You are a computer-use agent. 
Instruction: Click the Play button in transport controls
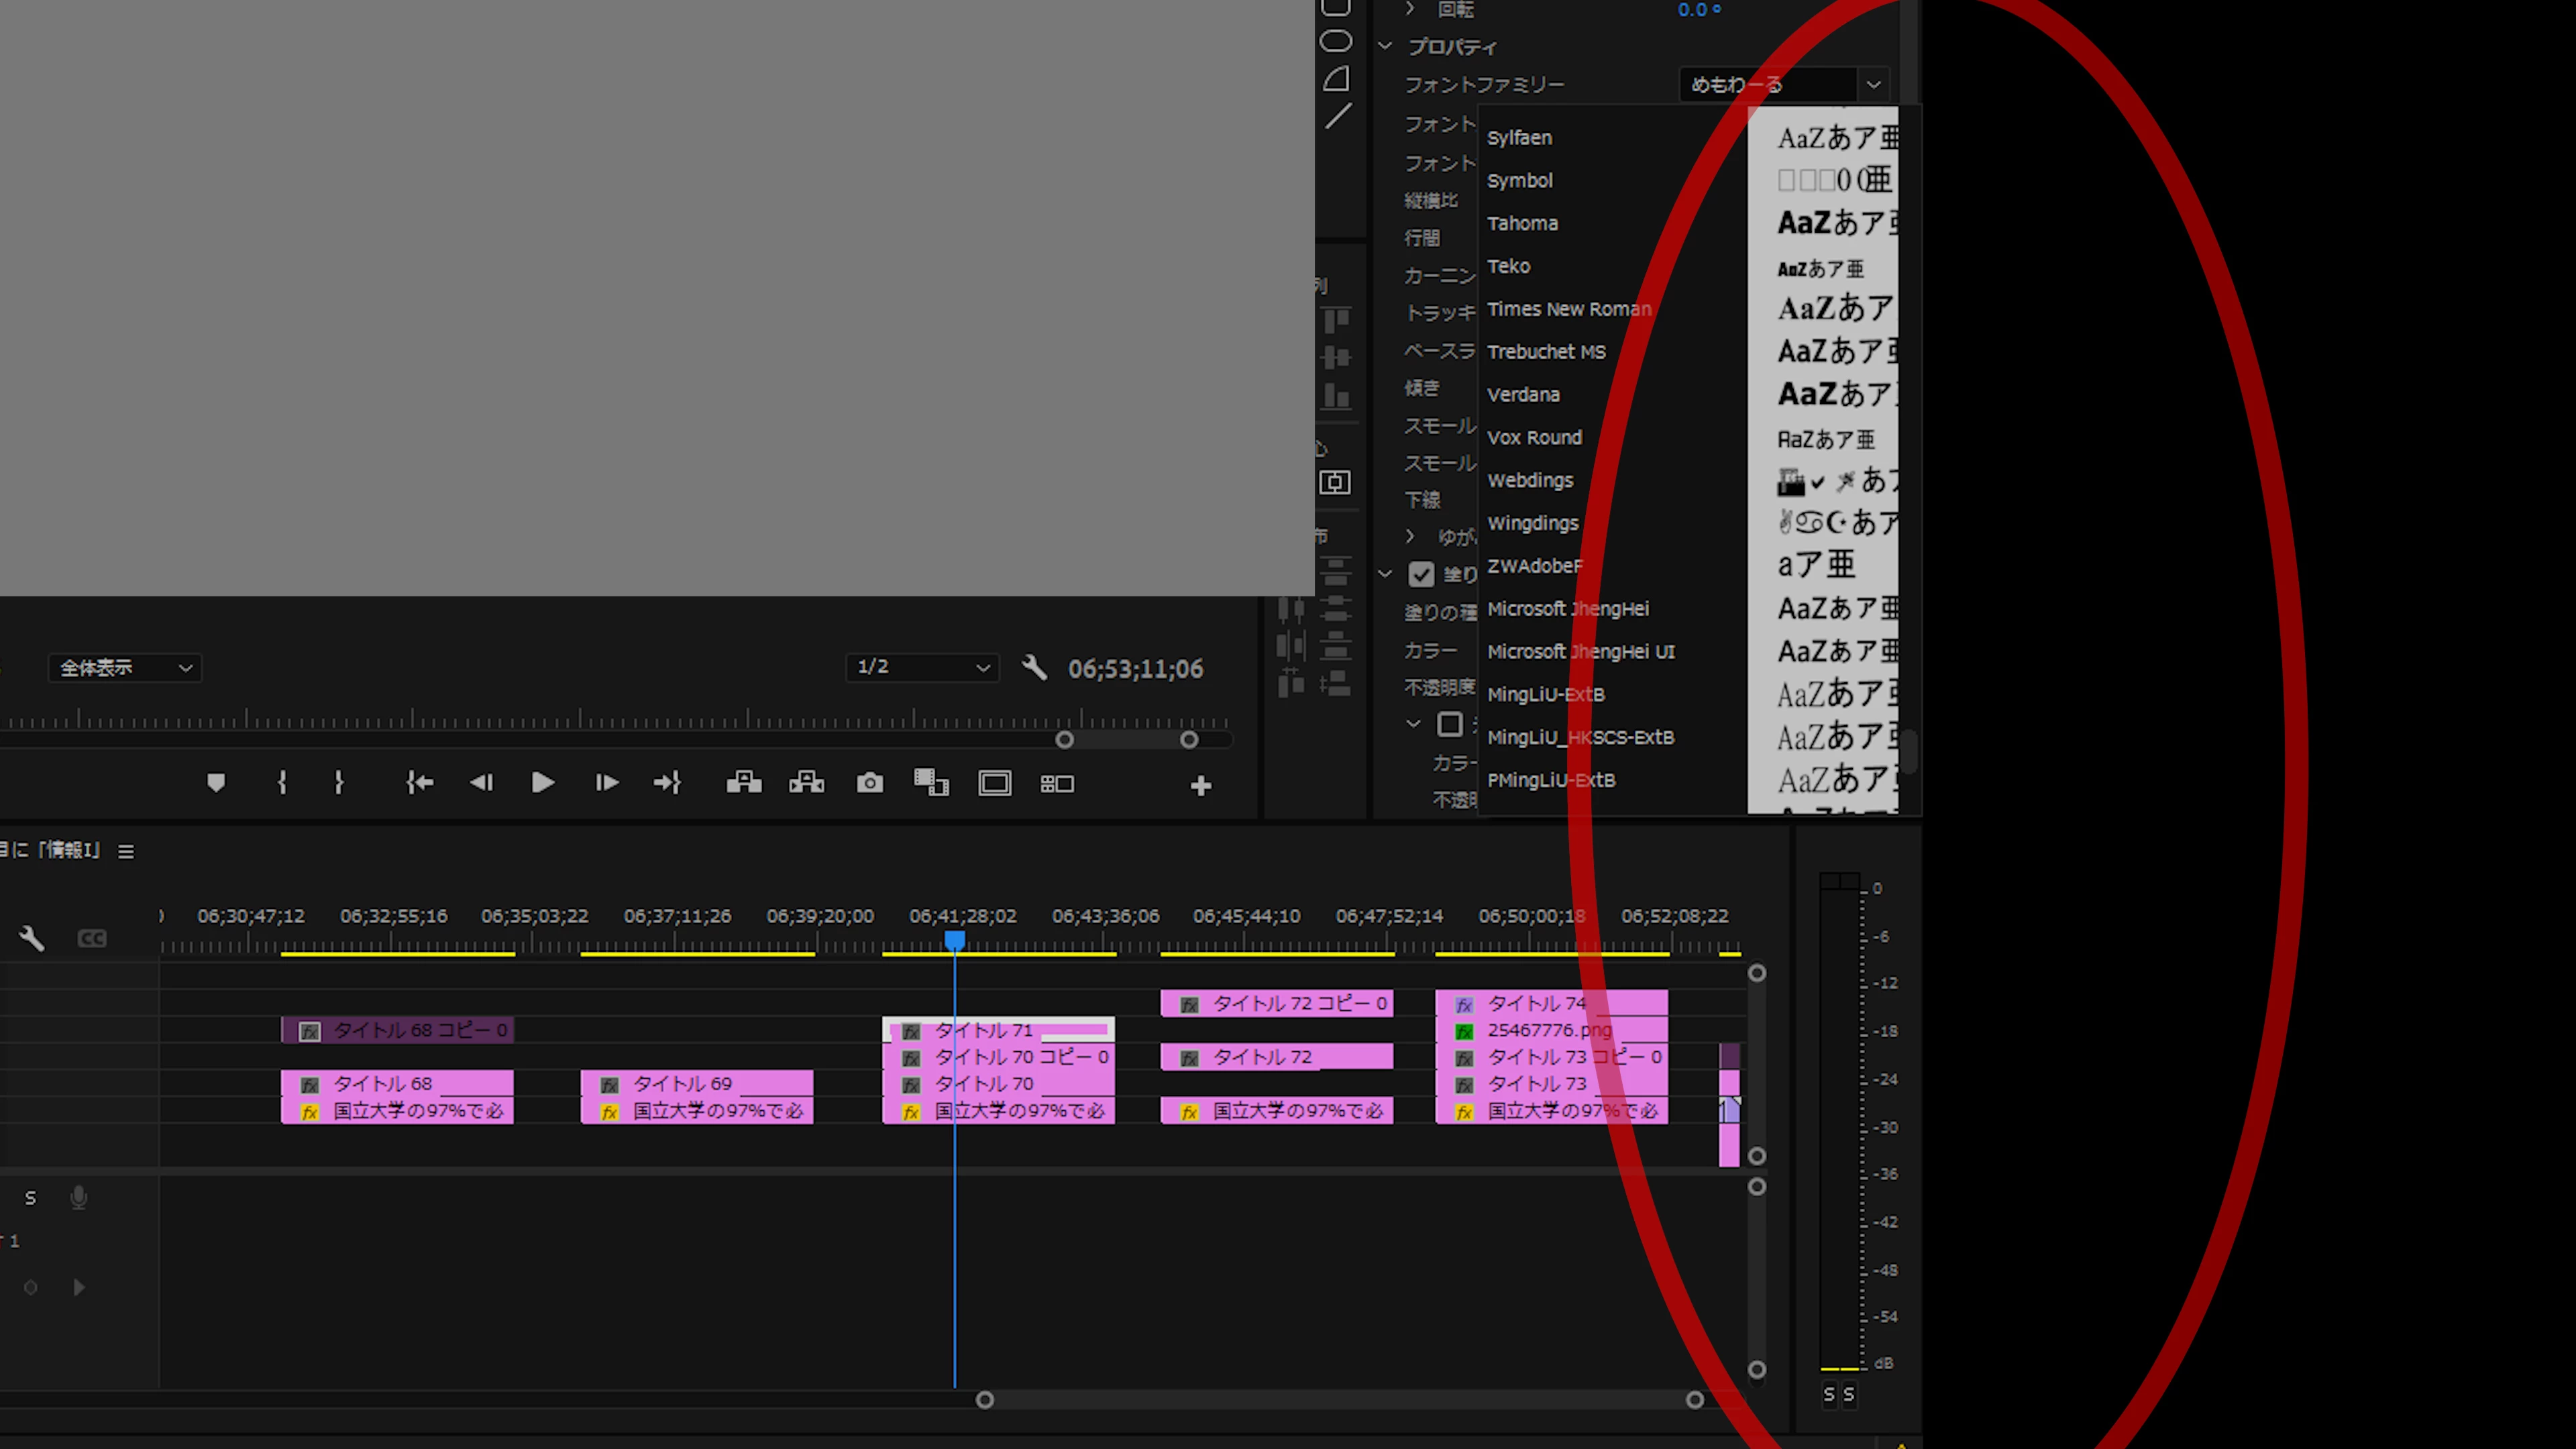(542, 783)
